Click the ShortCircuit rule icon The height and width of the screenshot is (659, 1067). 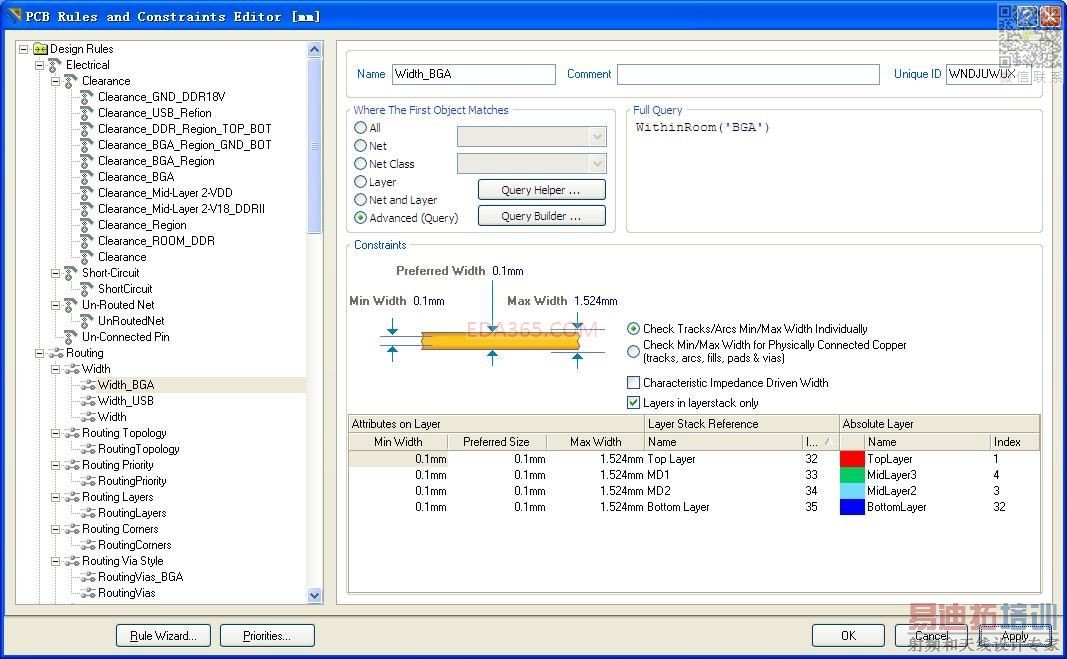click(x=87, y=289)
